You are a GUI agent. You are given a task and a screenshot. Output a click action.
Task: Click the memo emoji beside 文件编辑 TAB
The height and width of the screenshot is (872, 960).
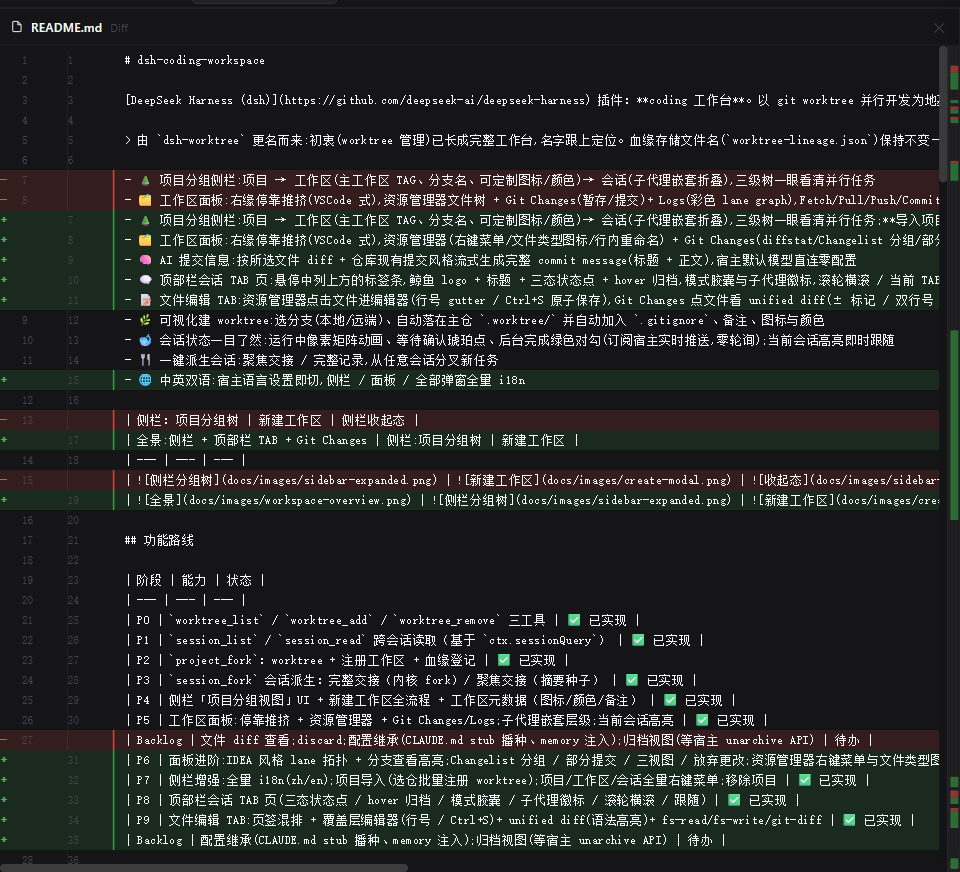coord(145,300)
